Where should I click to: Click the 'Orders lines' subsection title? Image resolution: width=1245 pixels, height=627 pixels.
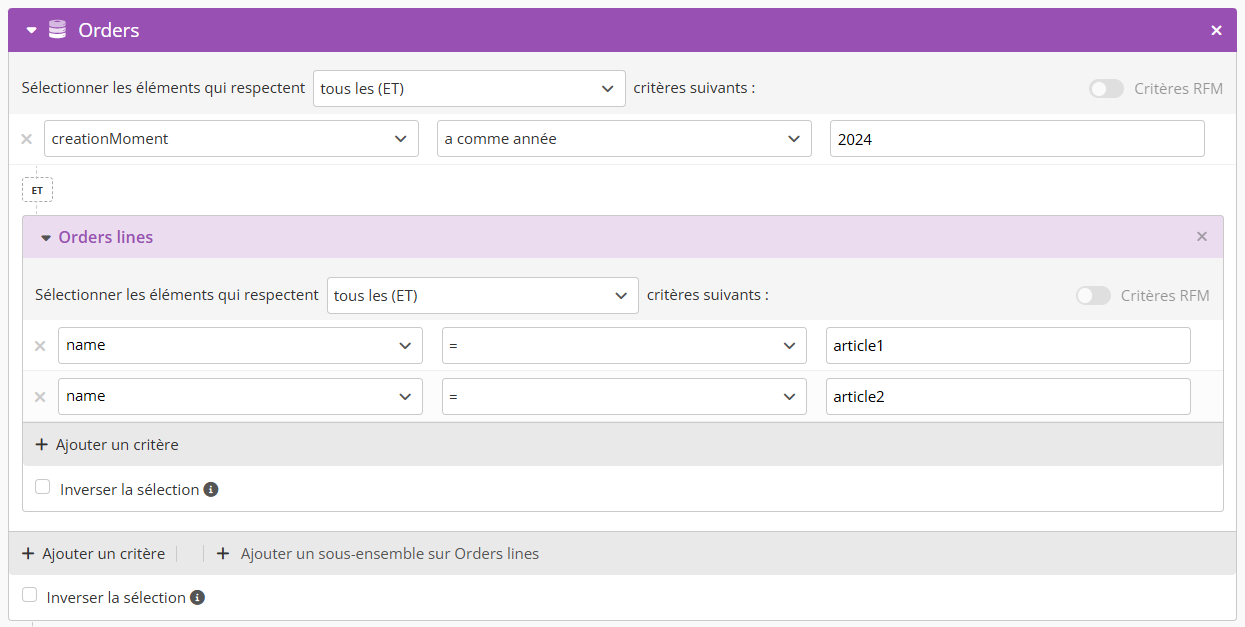pyautogui.click(x=106, y=237)
